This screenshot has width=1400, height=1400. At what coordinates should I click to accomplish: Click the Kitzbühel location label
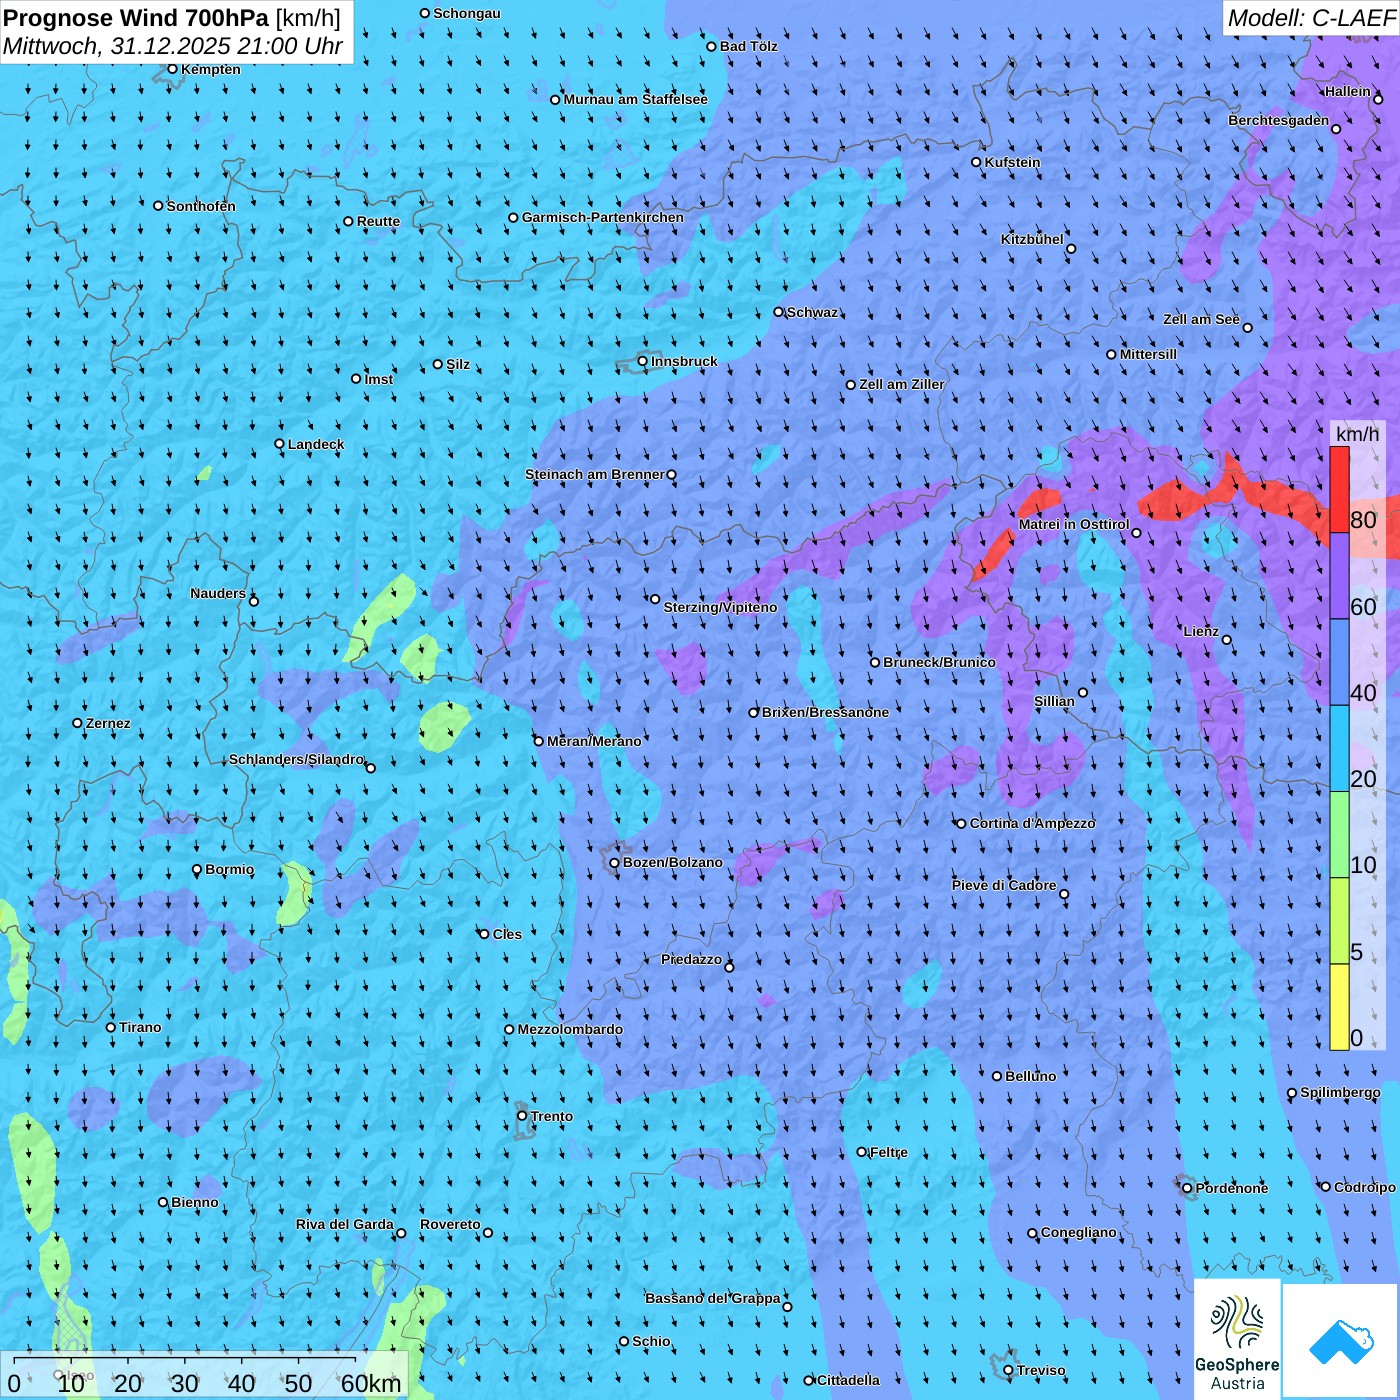pos(1032,239)
